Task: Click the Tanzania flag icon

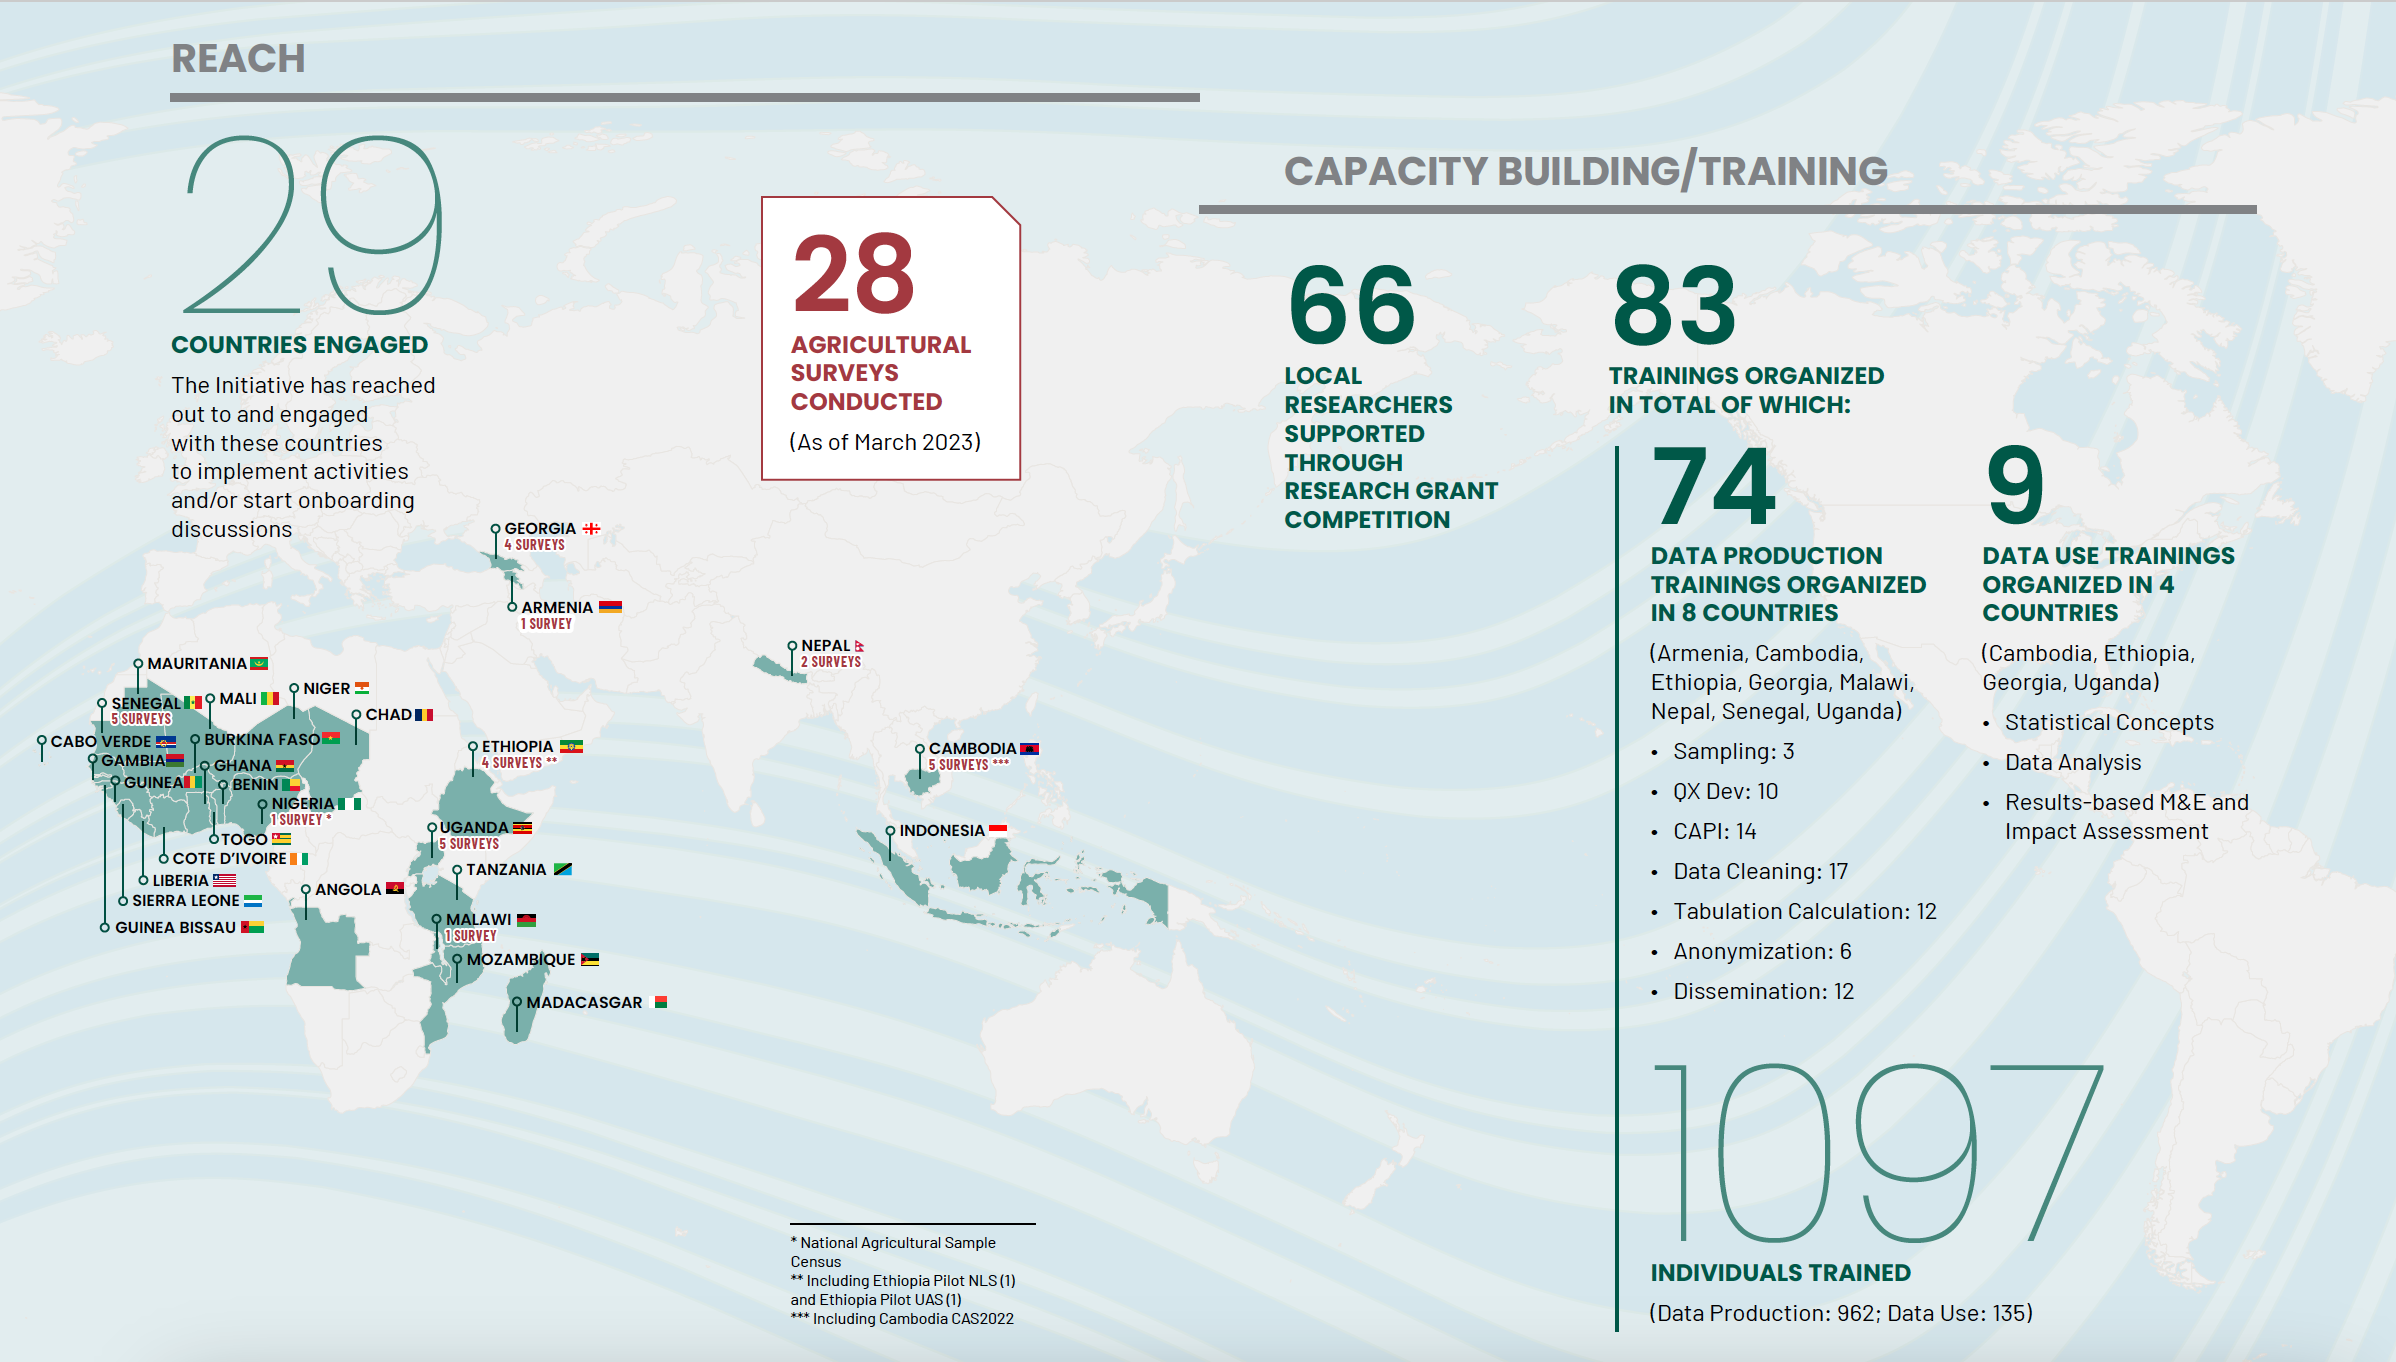Action: 563,869
